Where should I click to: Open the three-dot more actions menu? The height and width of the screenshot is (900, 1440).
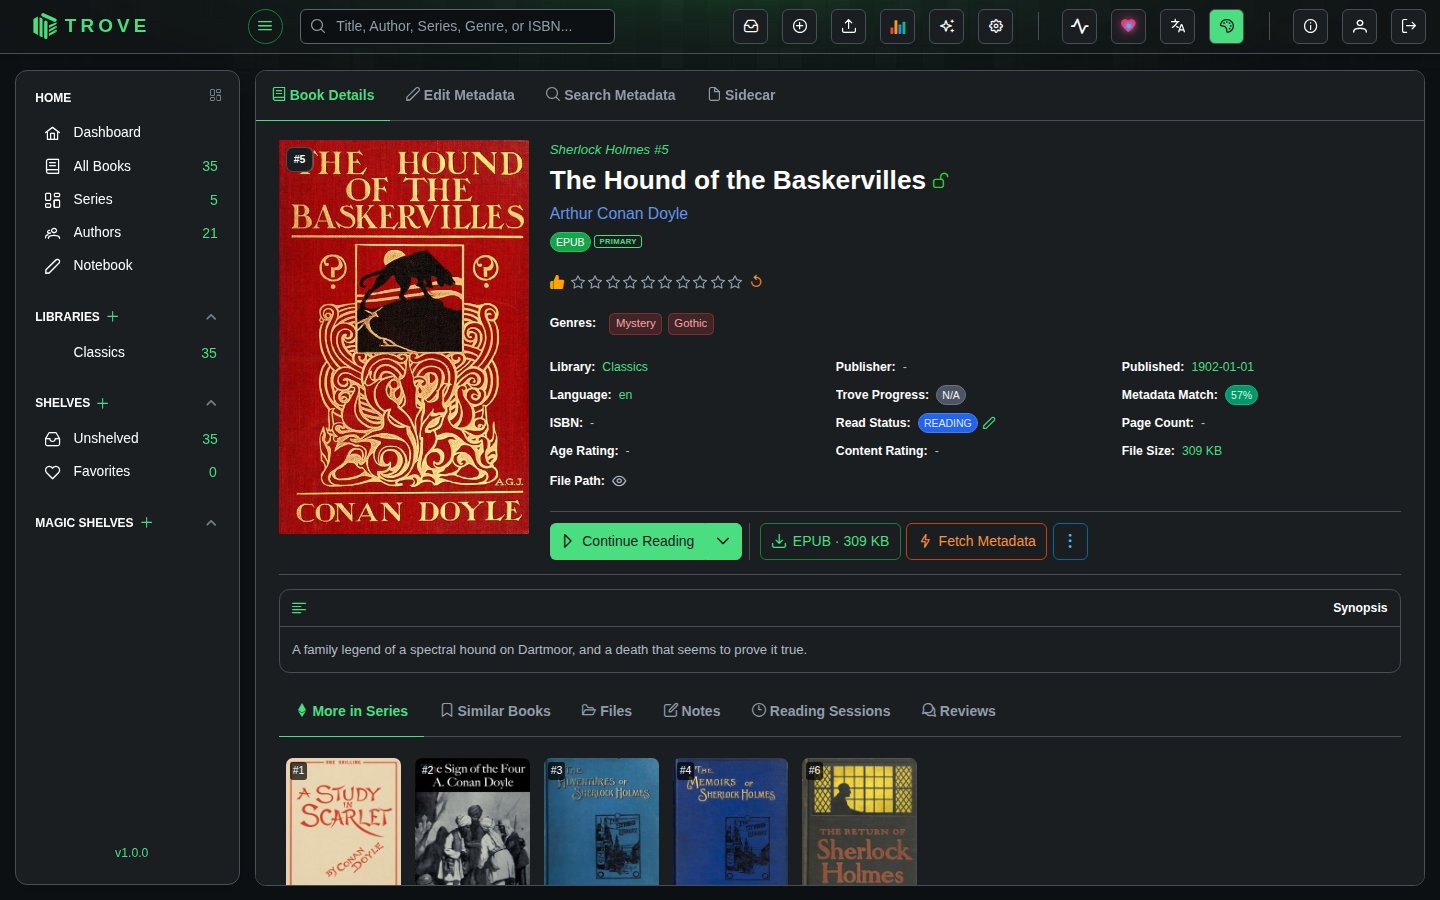1070,541
